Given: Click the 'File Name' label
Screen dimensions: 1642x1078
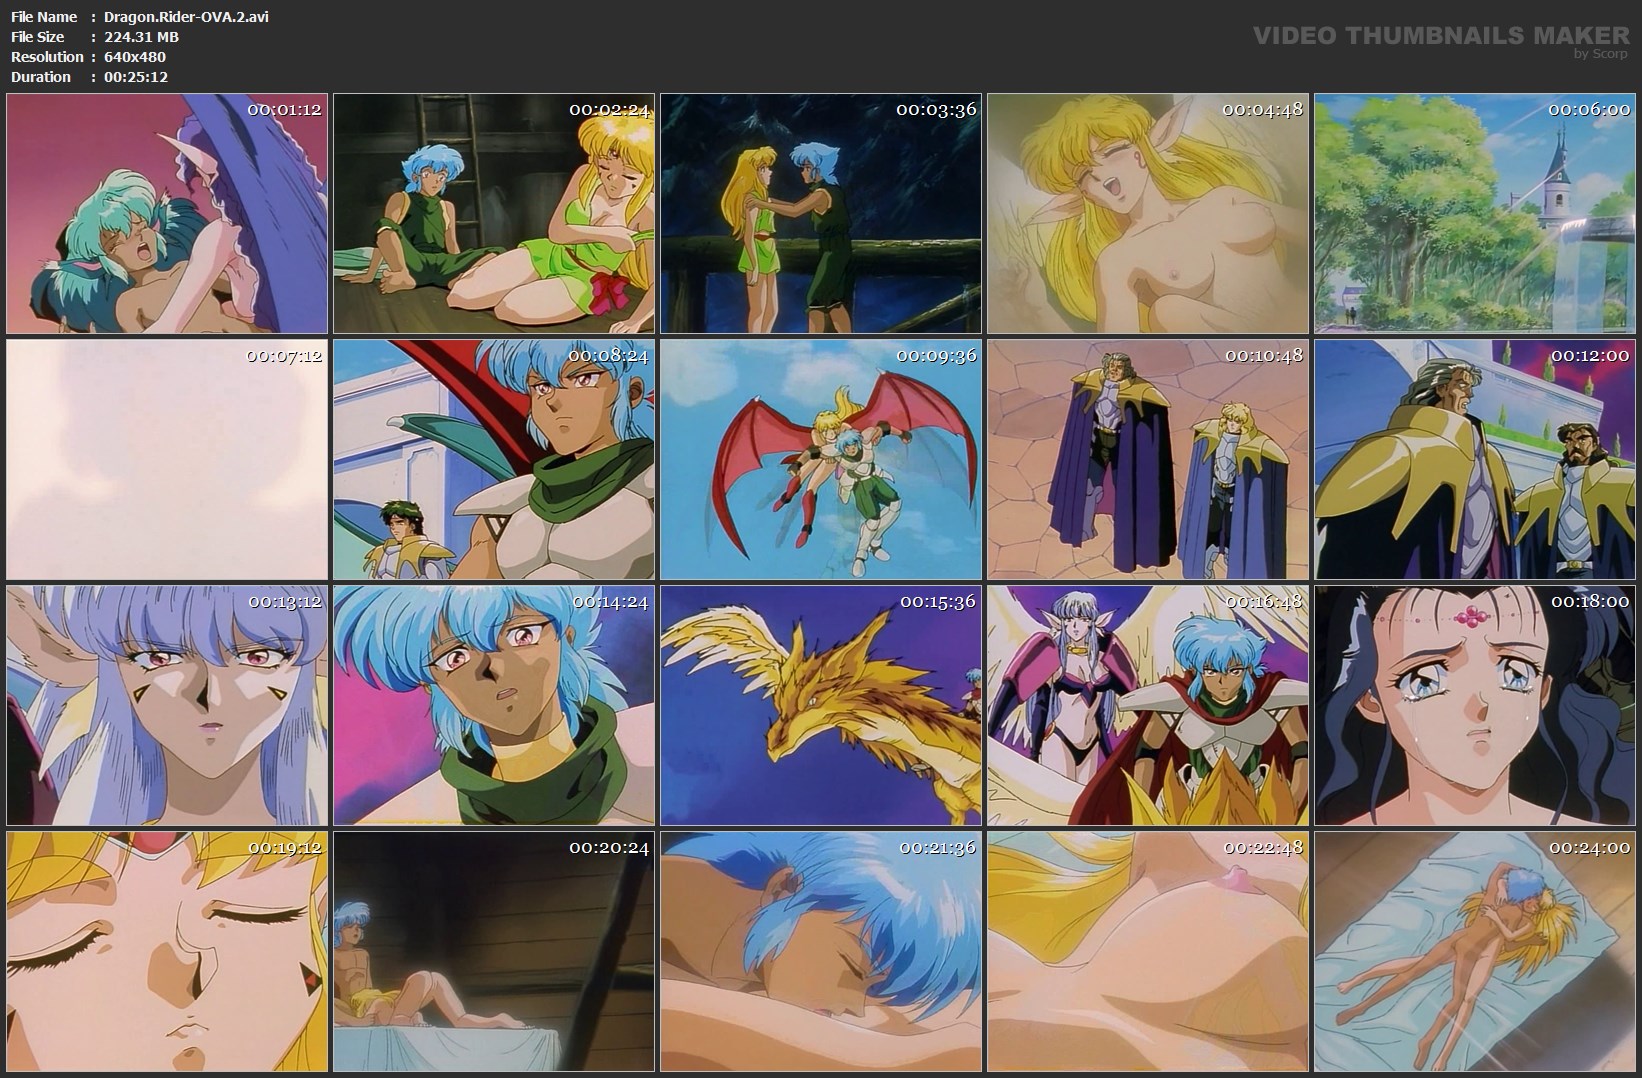Looking at the screenshot, I should [44, 17].
